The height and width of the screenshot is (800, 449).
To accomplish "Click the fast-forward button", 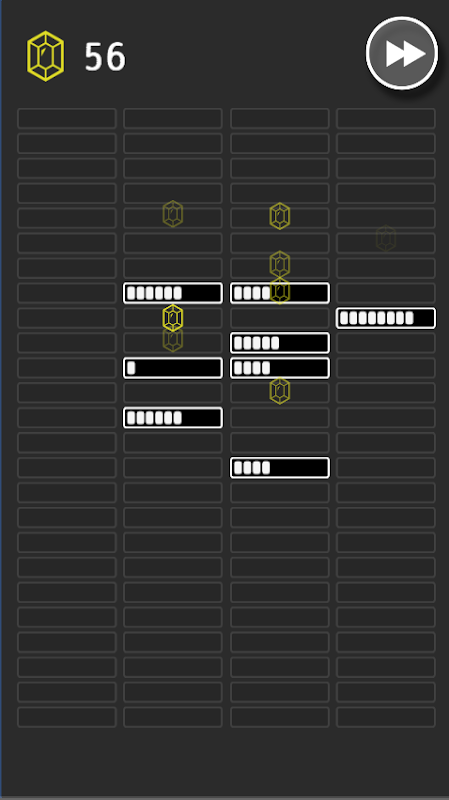I will point(402,53).
